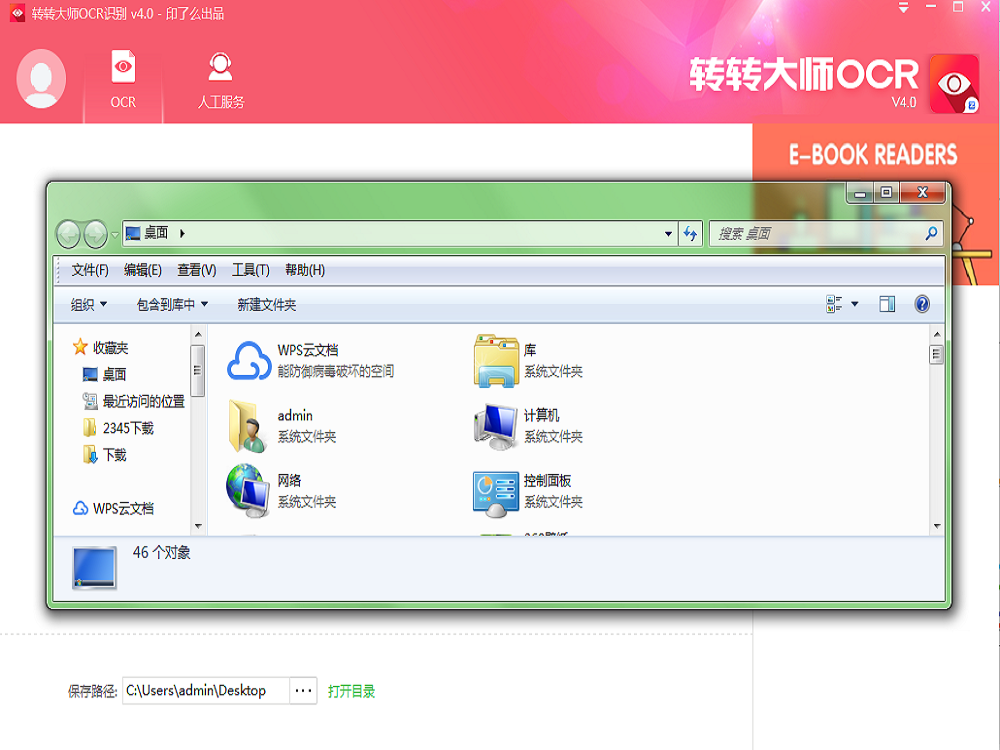Open the OCR app title bar menu arrow

click(903, 8)
